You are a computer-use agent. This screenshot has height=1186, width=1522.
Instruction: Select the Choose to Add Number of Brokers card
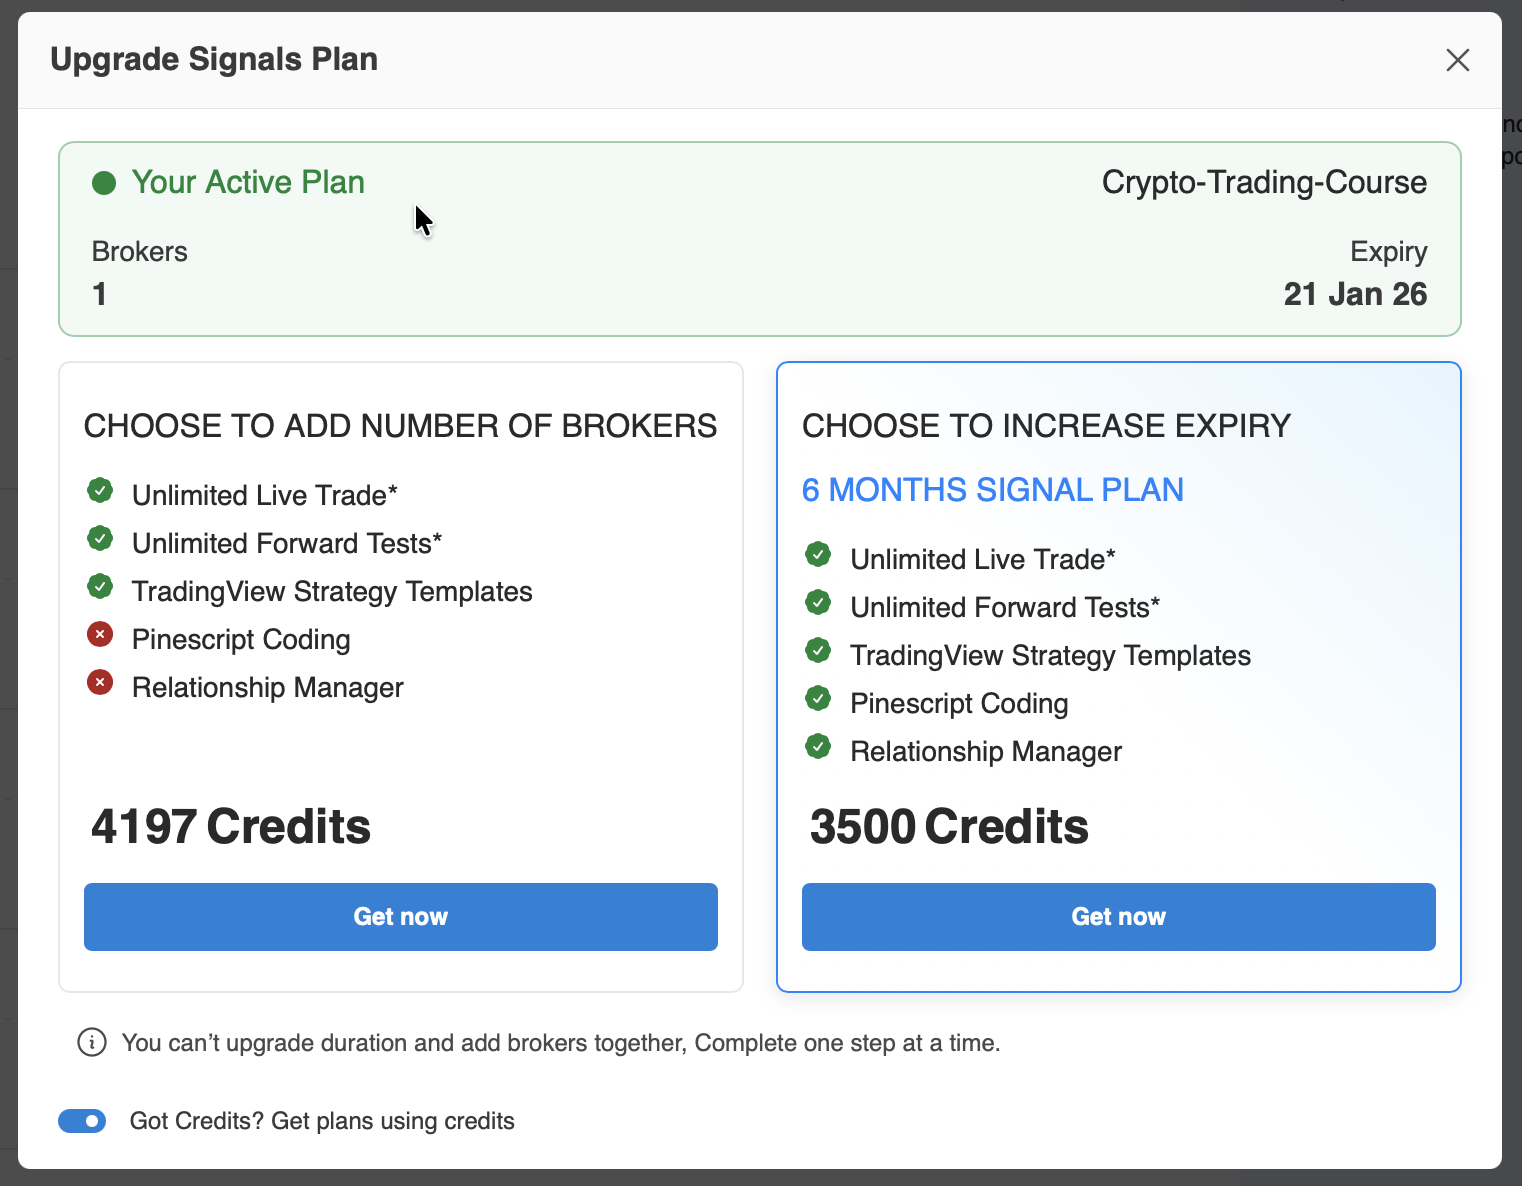coord(400,760)
